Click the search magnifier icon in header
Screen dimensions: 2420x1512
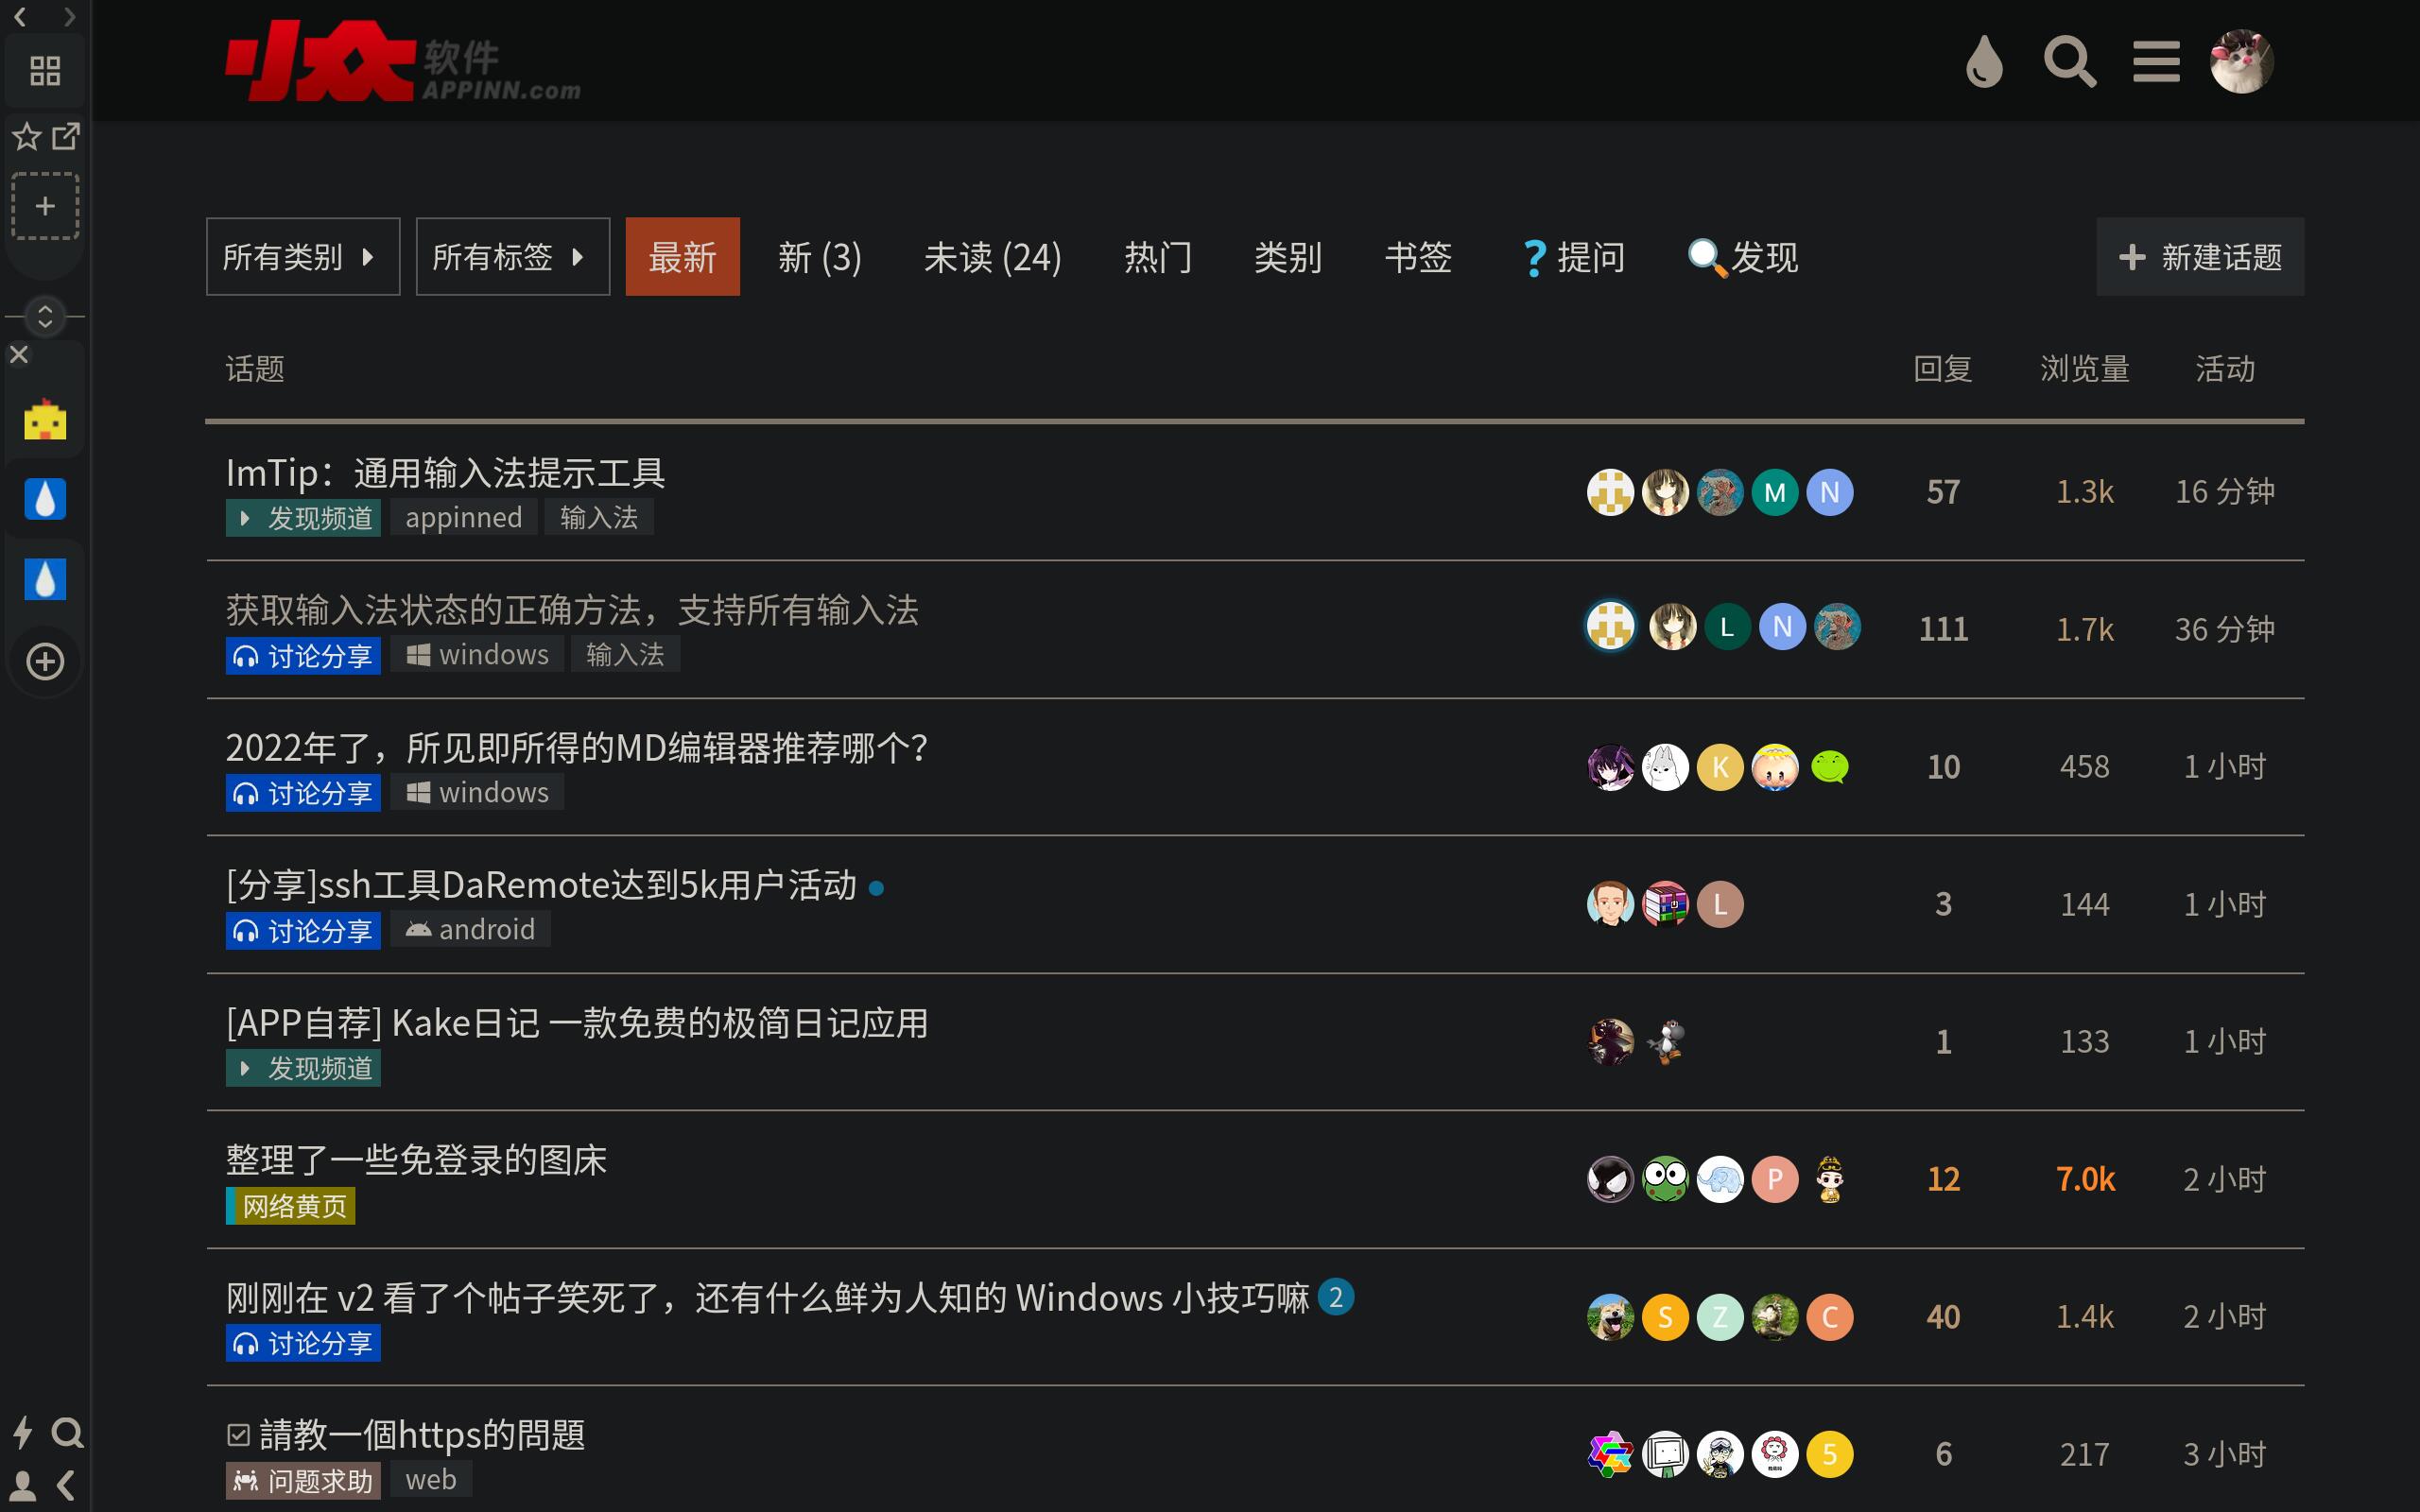tap(2069, 62)
